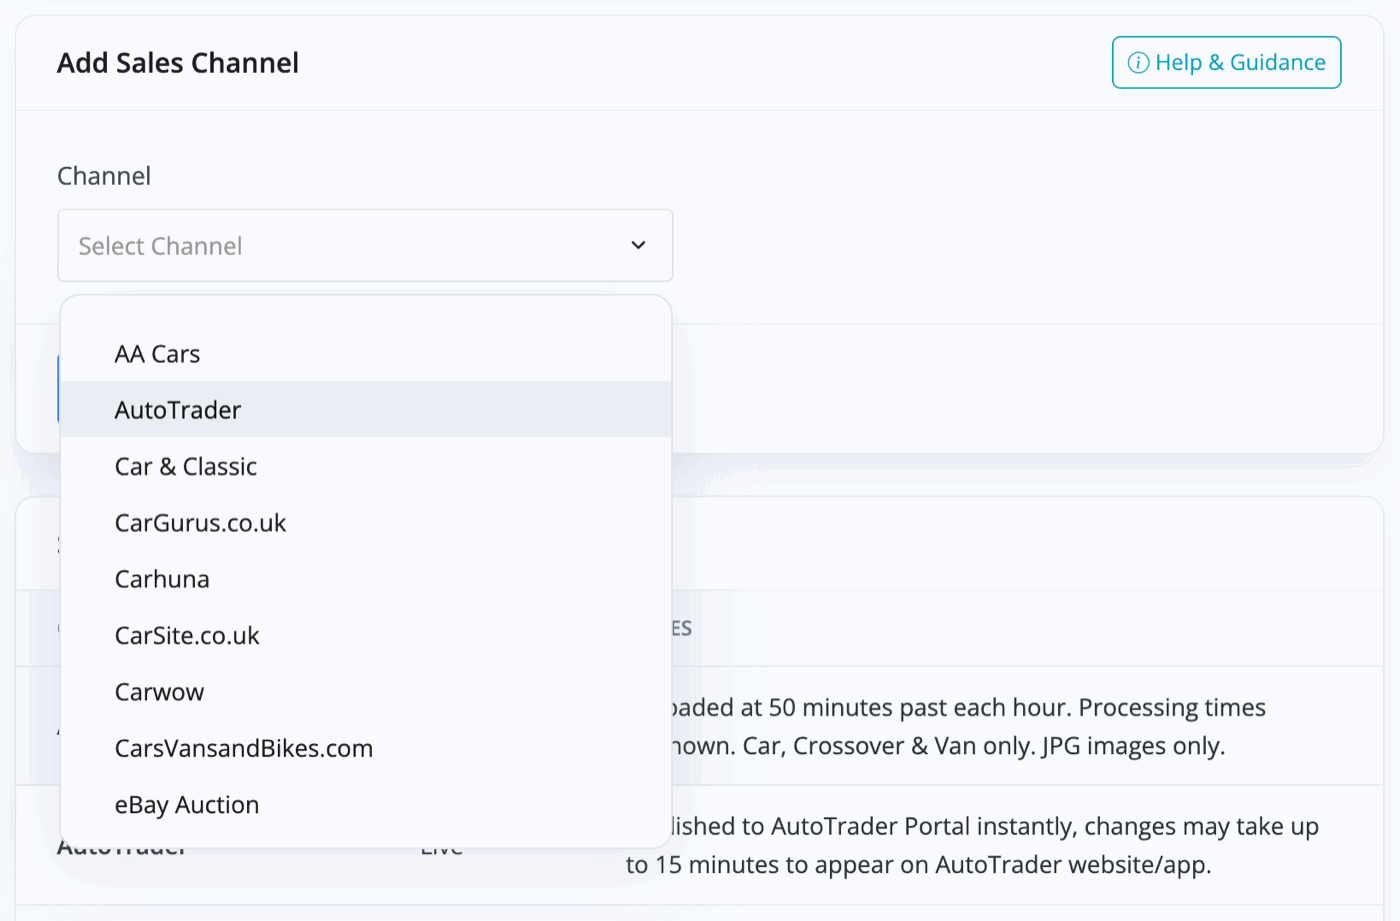
Task: Click the chevron arrow of Select Channel
Action: [x=638, y=245]
